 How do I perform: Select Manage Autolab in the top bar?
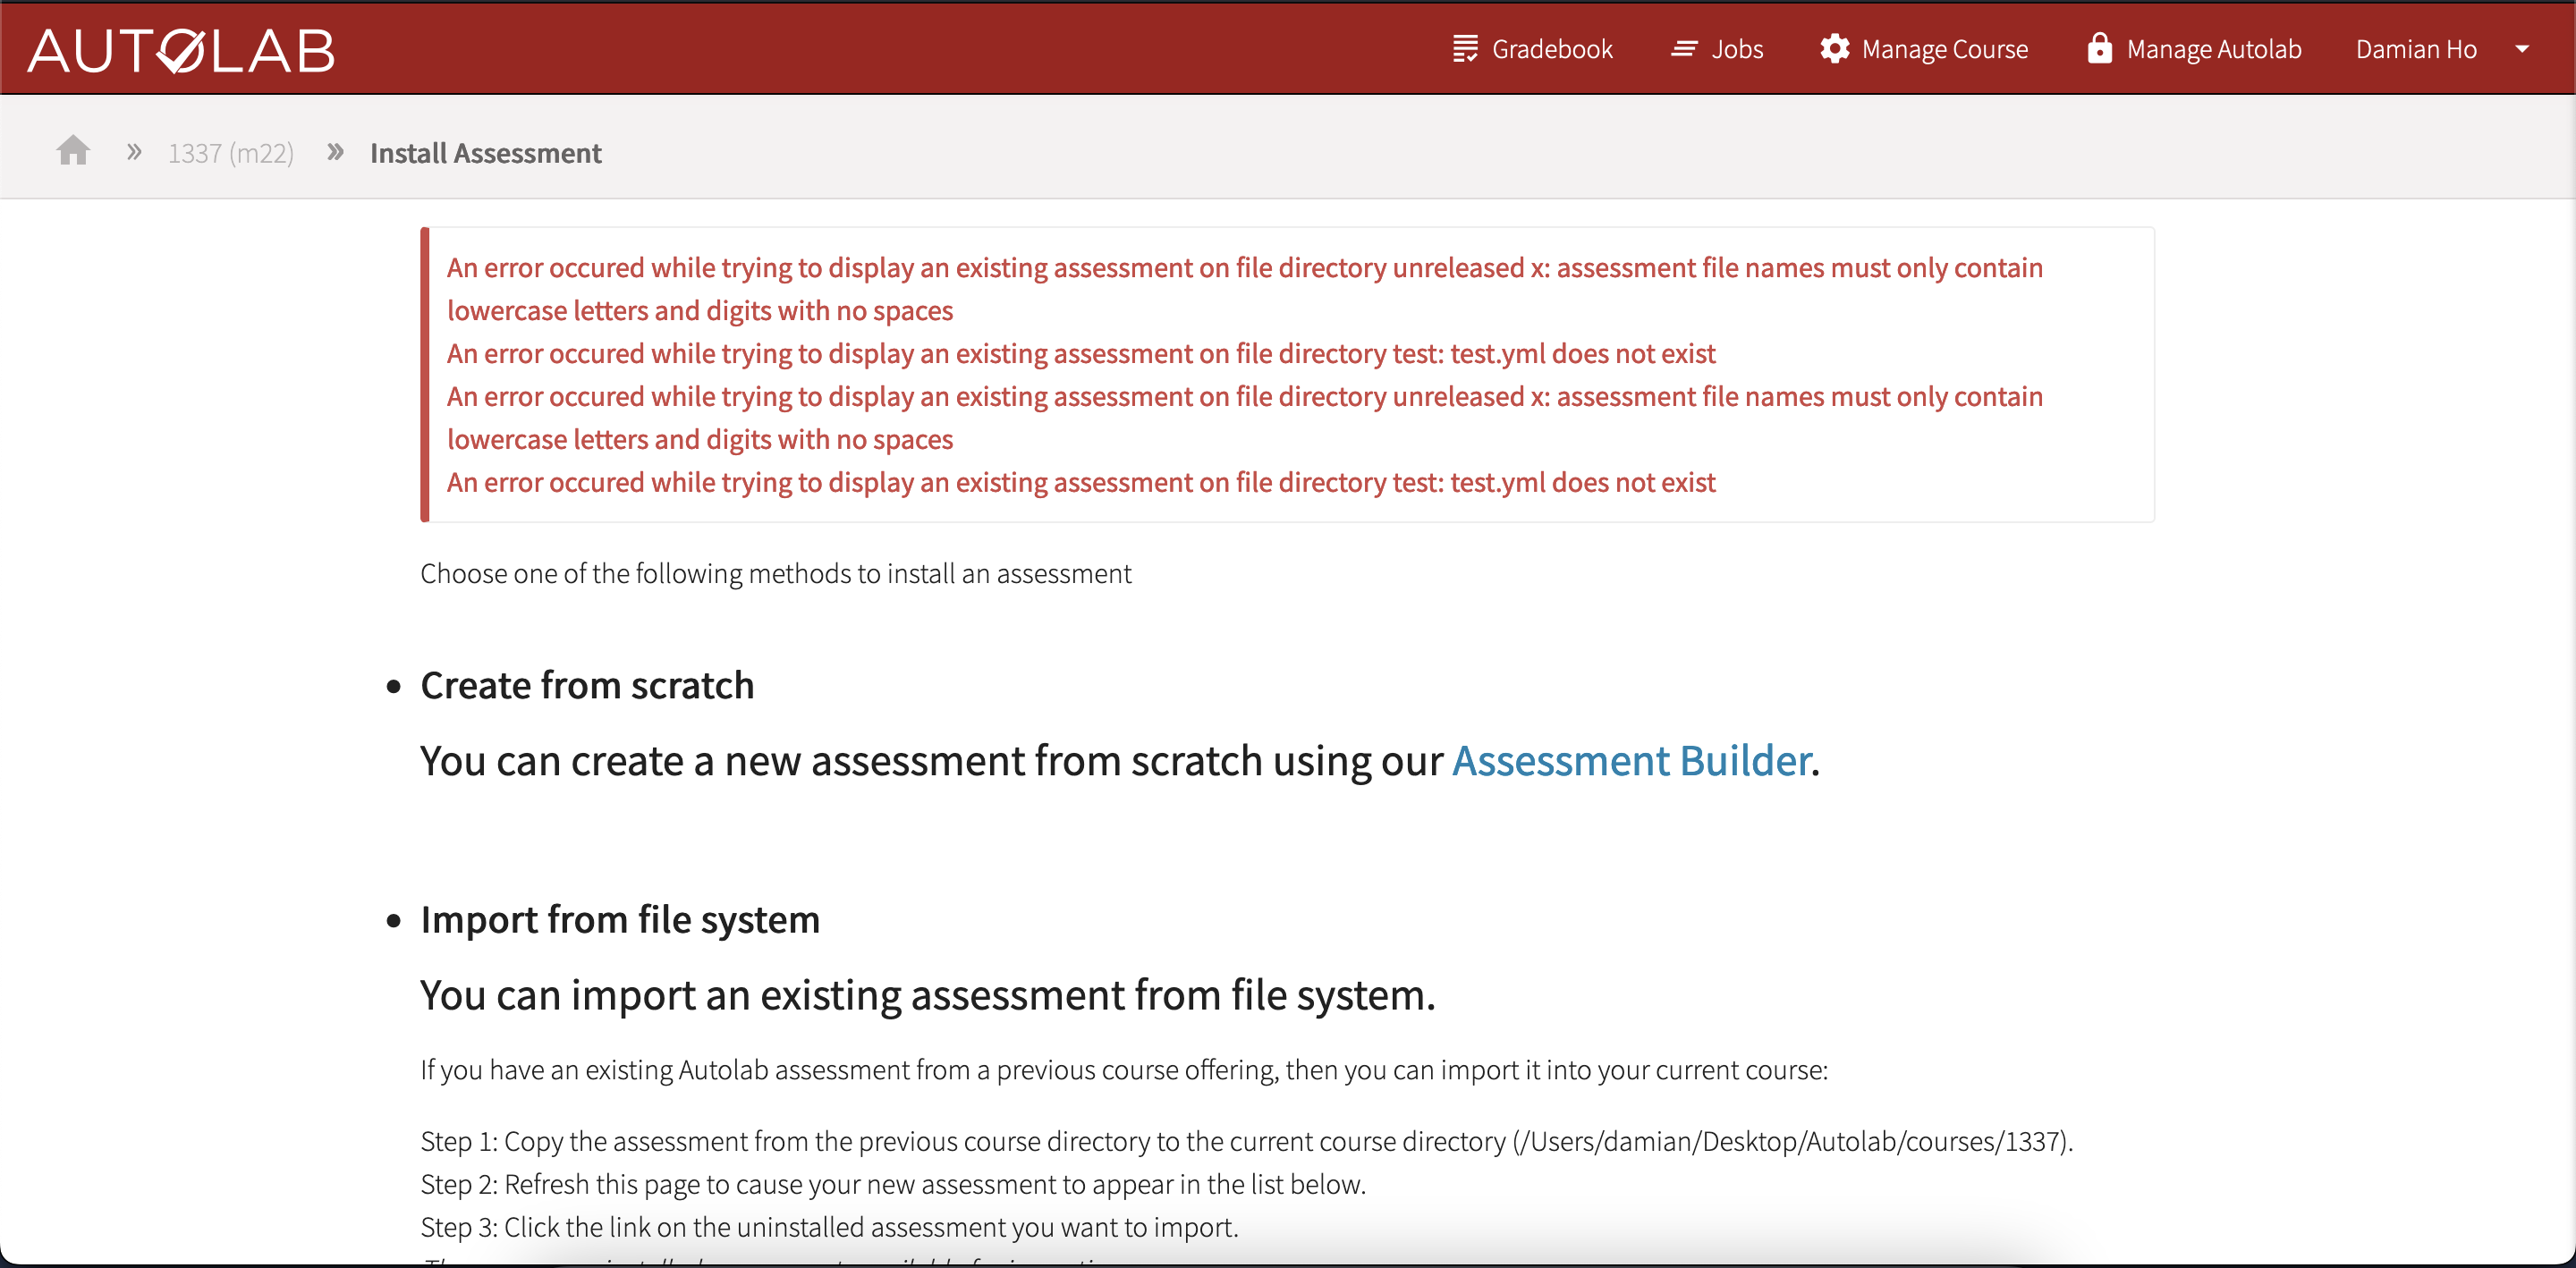2214,48
